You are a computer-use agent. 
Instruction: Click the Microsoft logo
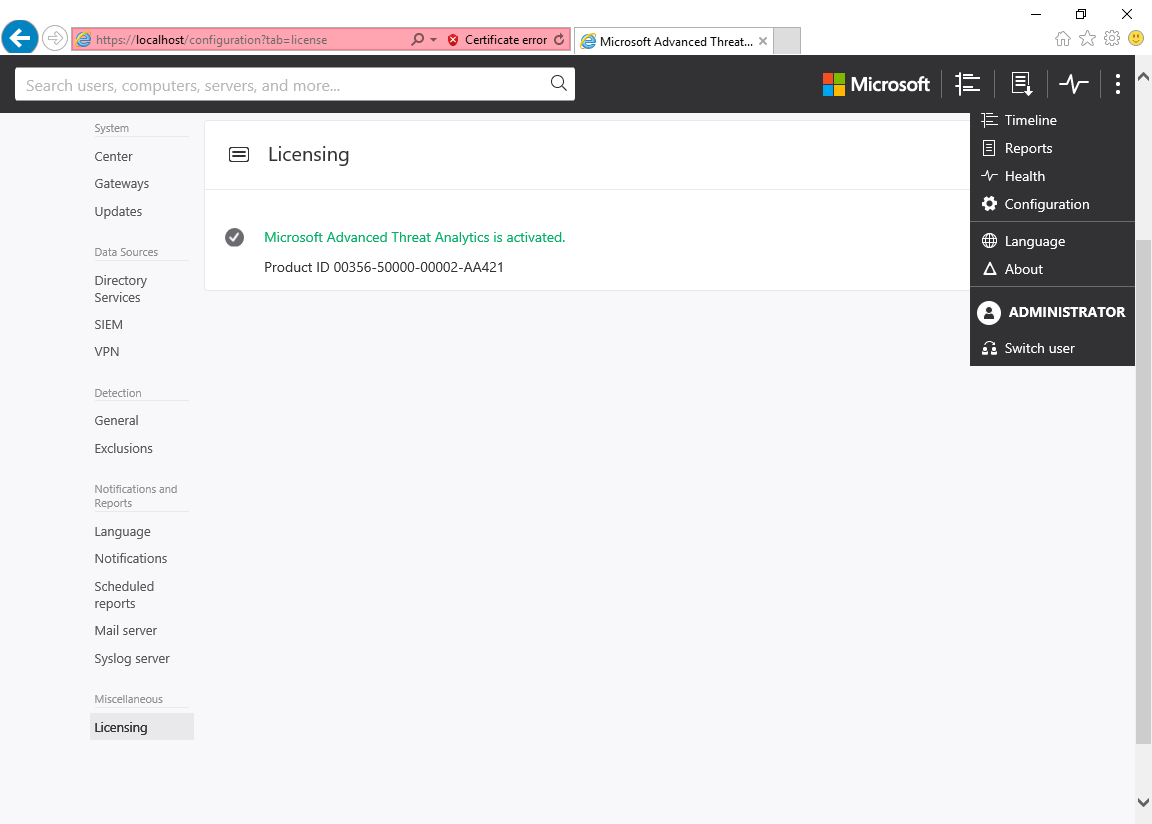pyautogui.click(x=876, y=84)
